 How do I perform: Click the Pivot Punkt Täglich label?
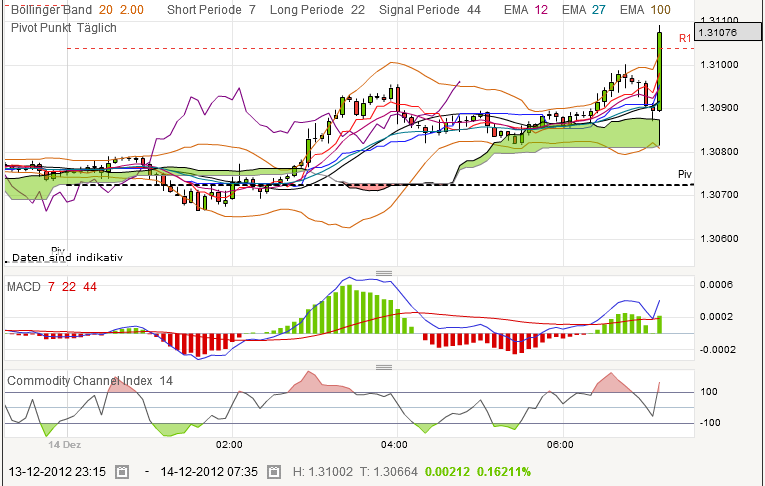pos(64,28)
